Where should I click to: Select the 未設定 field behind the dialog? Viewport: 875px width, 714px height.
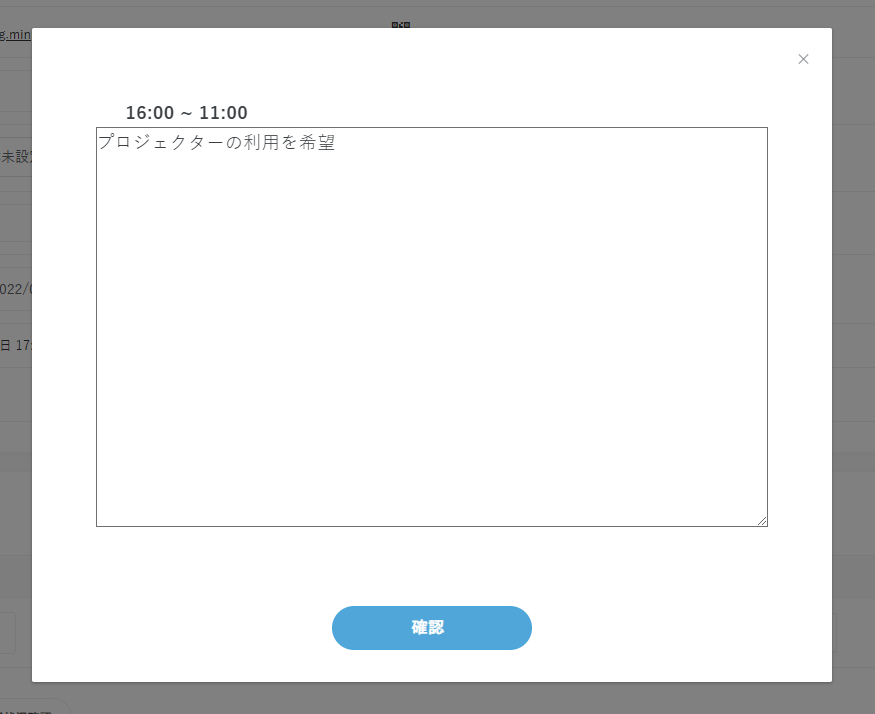coord(16,157)
